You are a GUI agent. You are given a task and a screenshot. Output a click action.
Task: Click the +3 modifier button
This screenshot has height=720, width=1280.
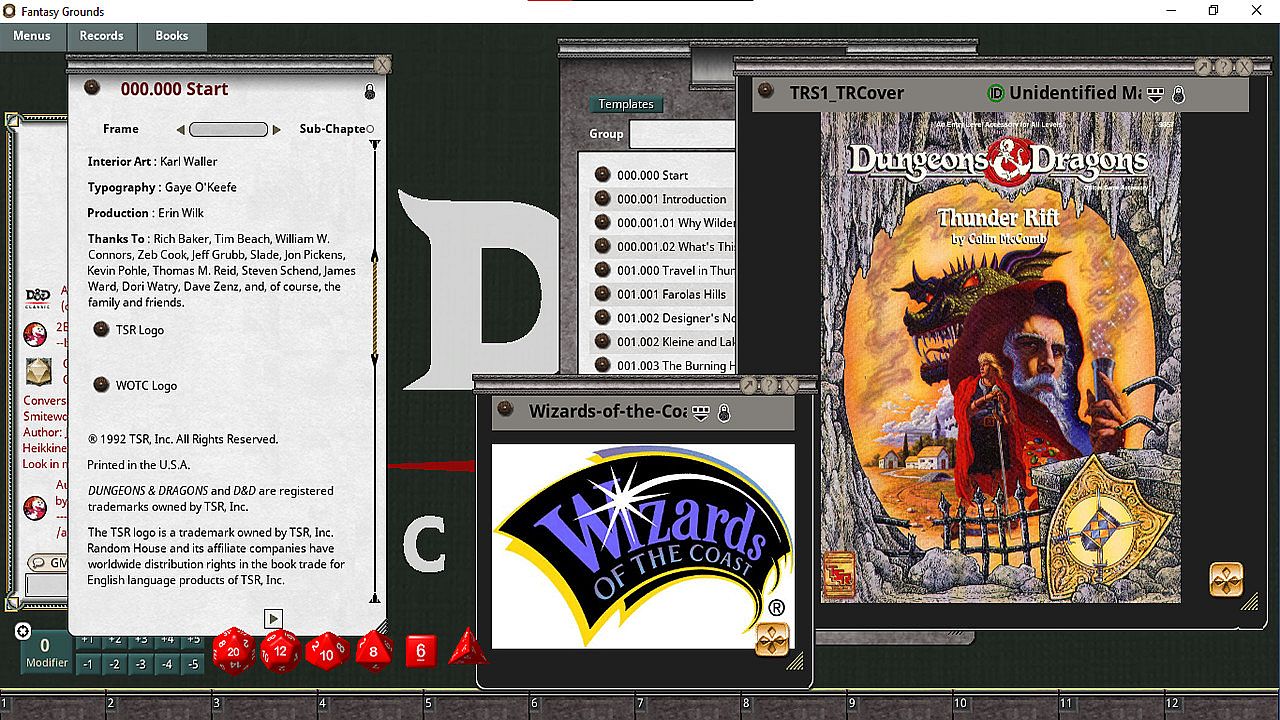click(x=141, y=640)
